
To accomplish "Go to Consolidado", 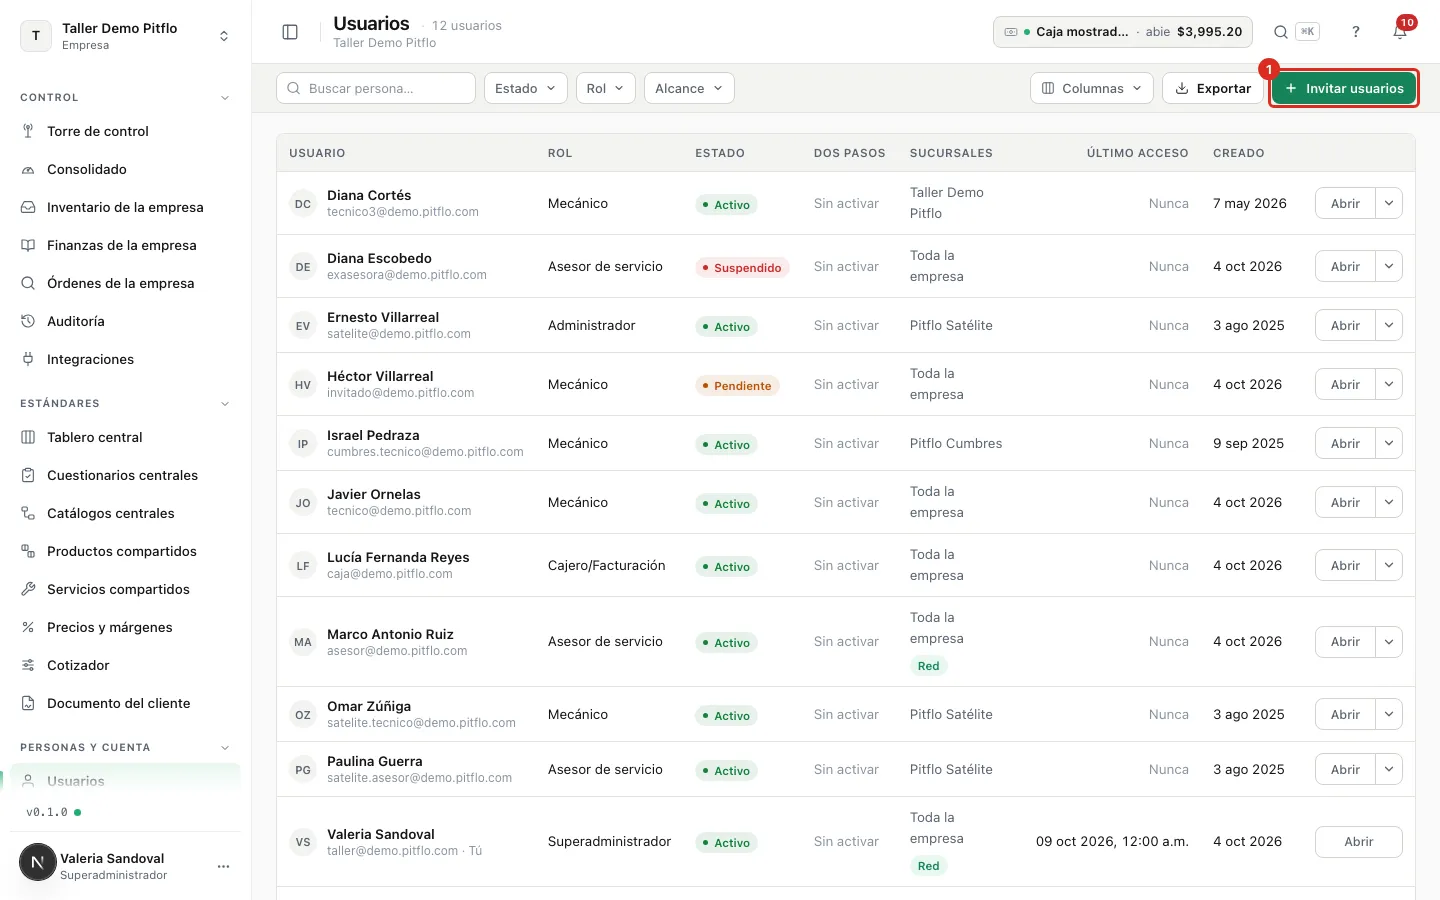I will pyautogui.click(x=125, y=169).
